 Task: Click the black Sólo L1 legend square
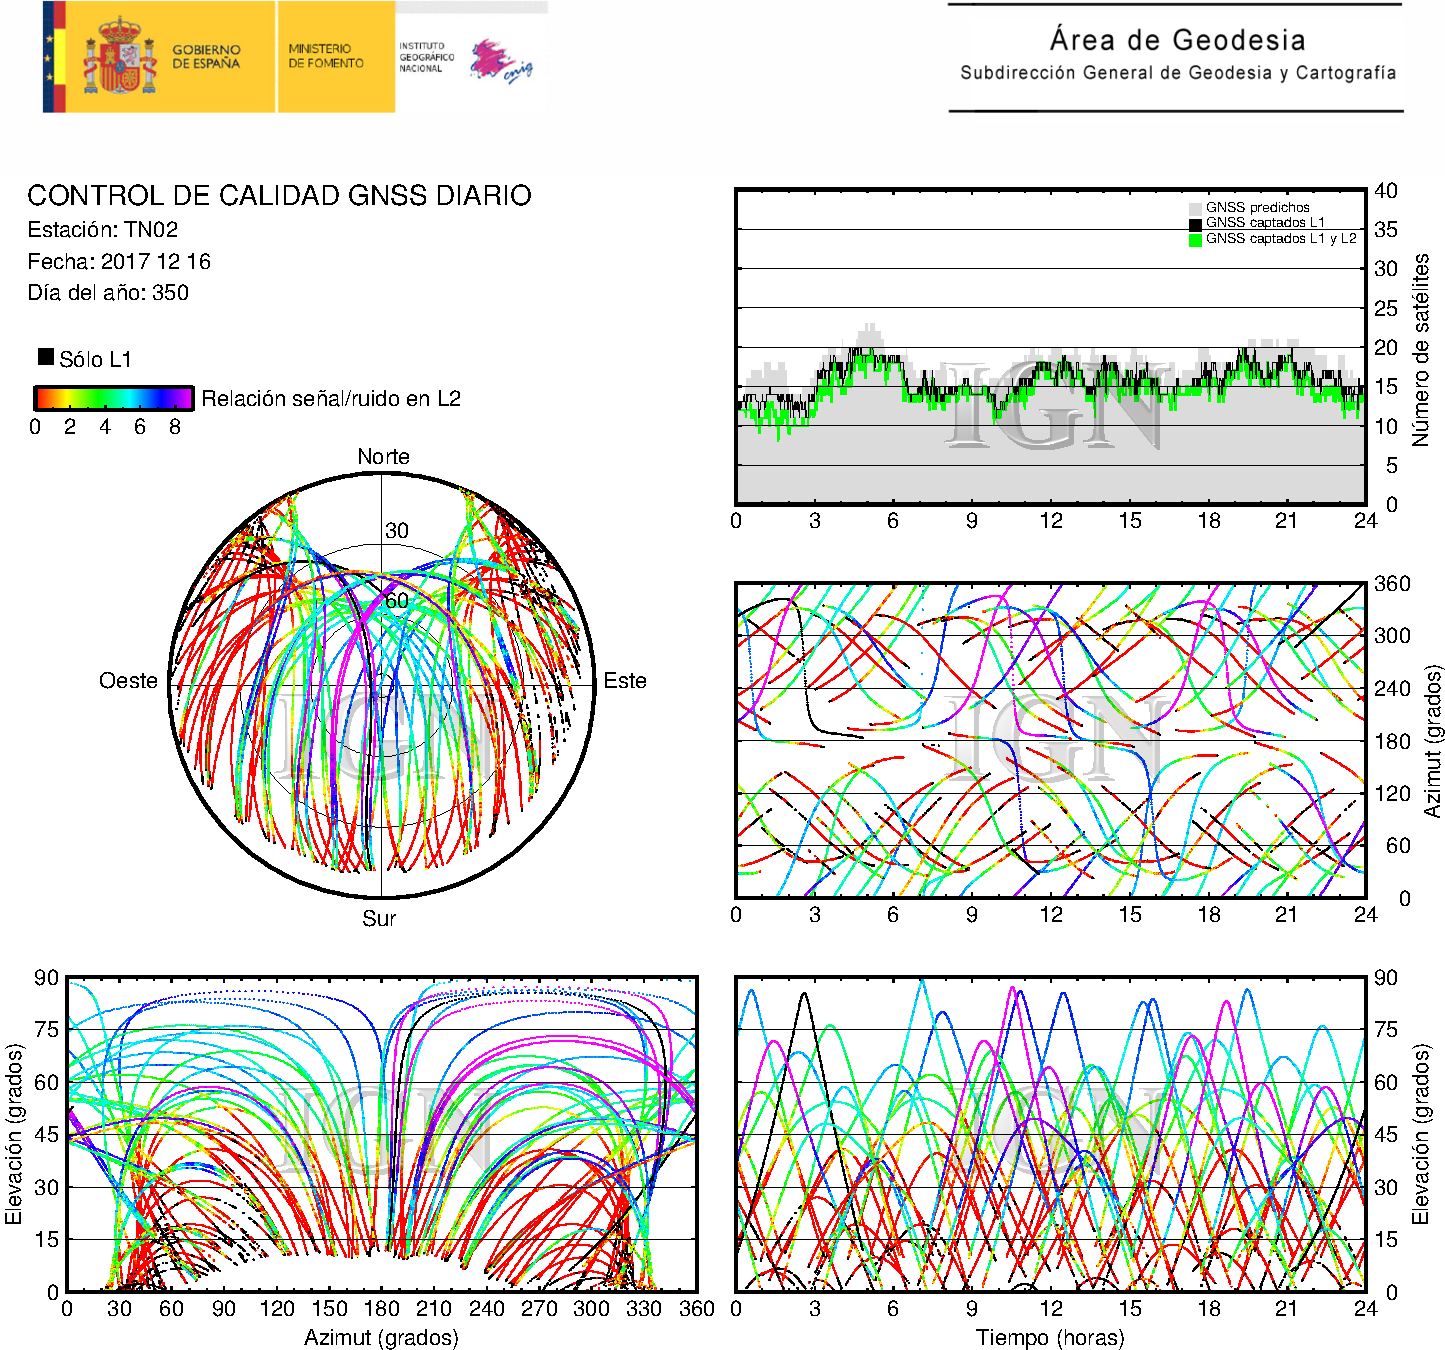point(46,357)
